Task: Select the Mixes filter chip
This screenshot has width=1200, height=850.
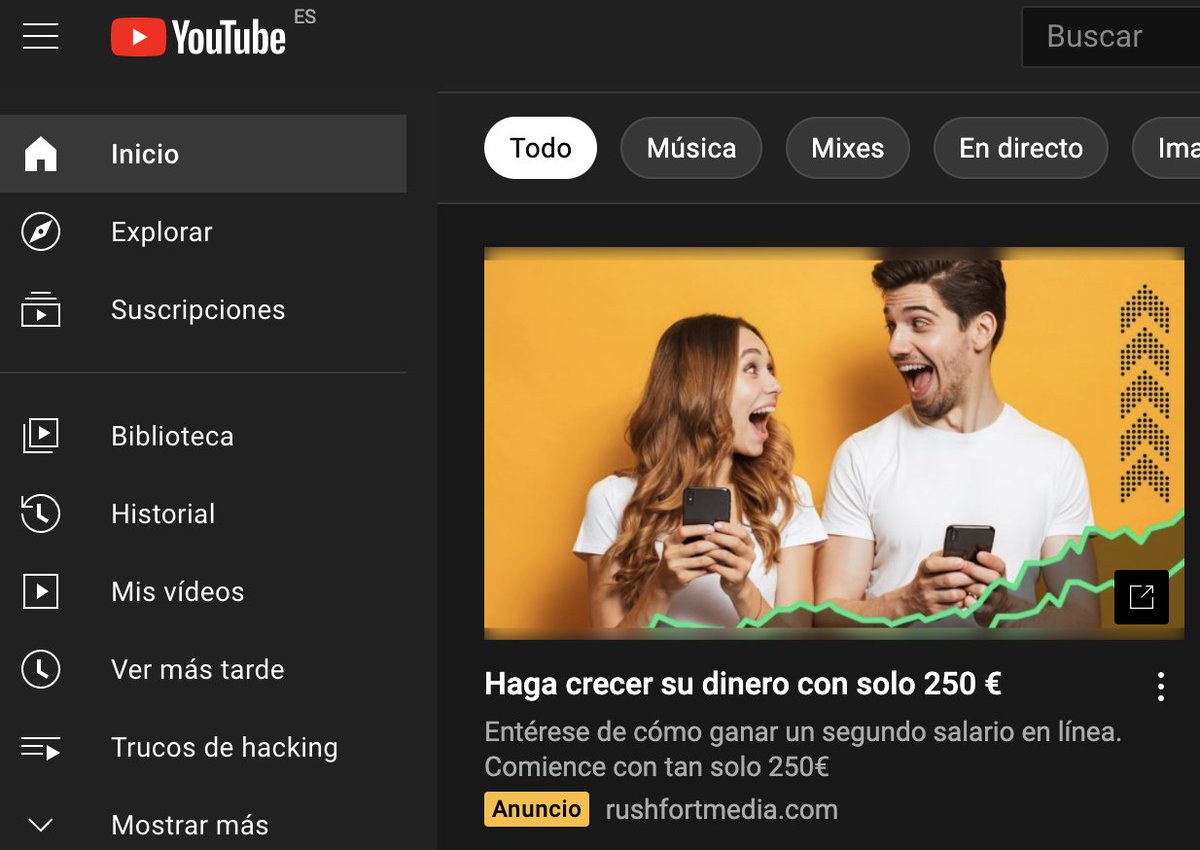Action: 847,147
